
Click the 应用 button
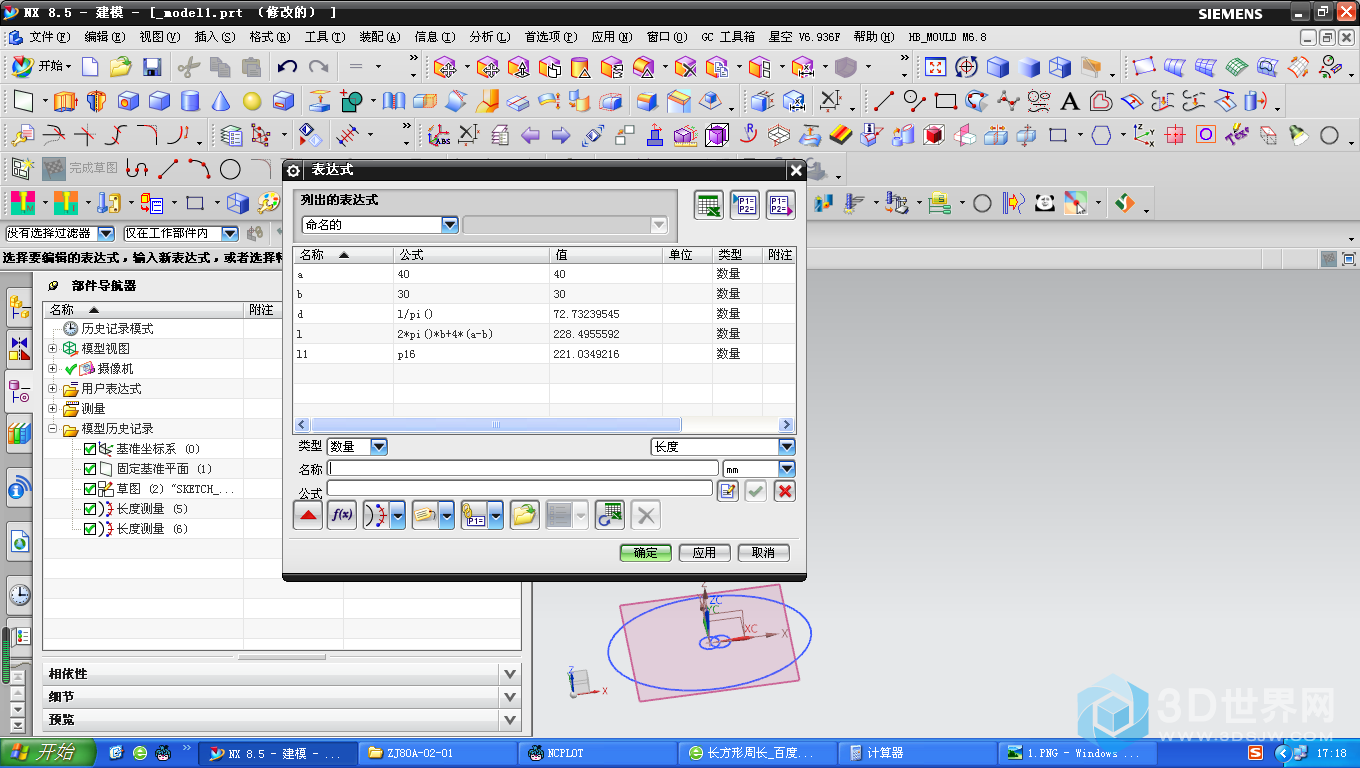(x=704, y=553)
